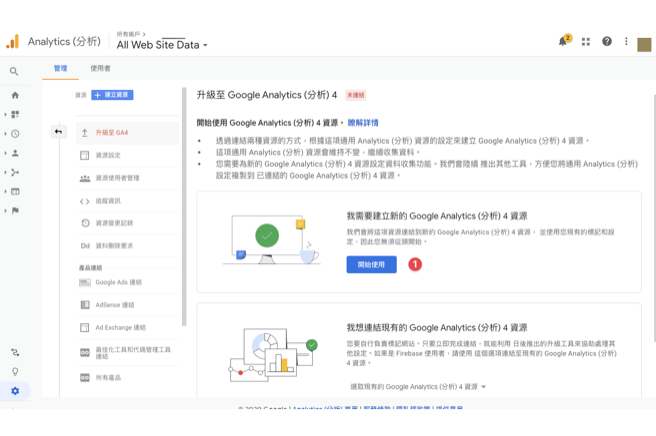
Task: Click the tracking info code brackets icon
Action: [x=85, y=201]
